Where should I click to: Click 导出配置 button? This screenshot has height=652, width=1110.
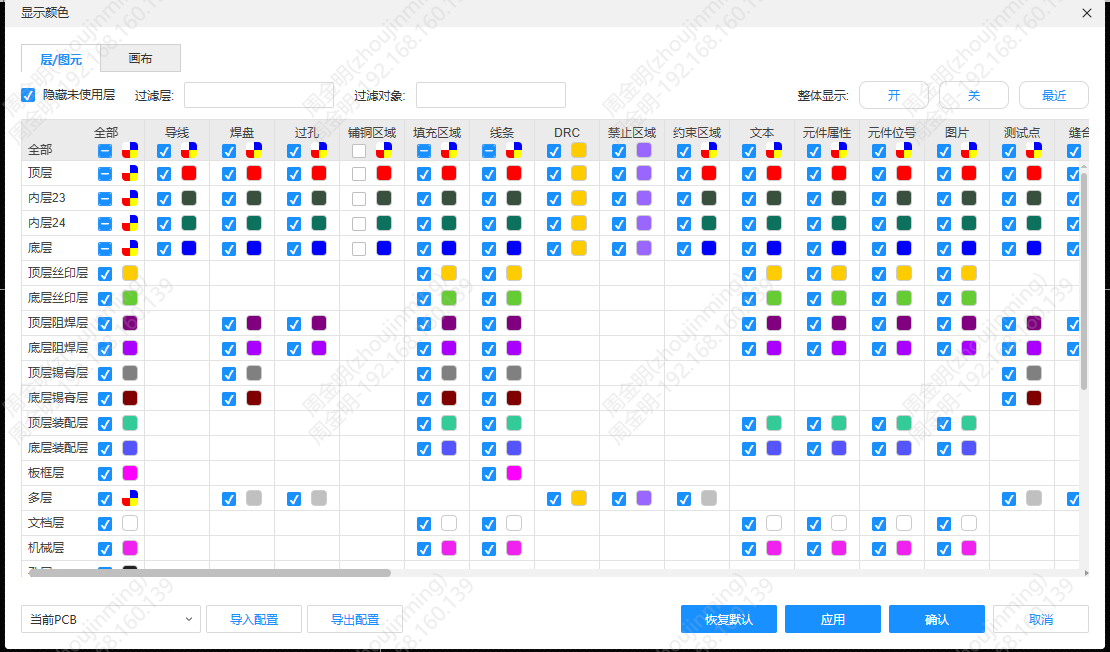(355, 619)
